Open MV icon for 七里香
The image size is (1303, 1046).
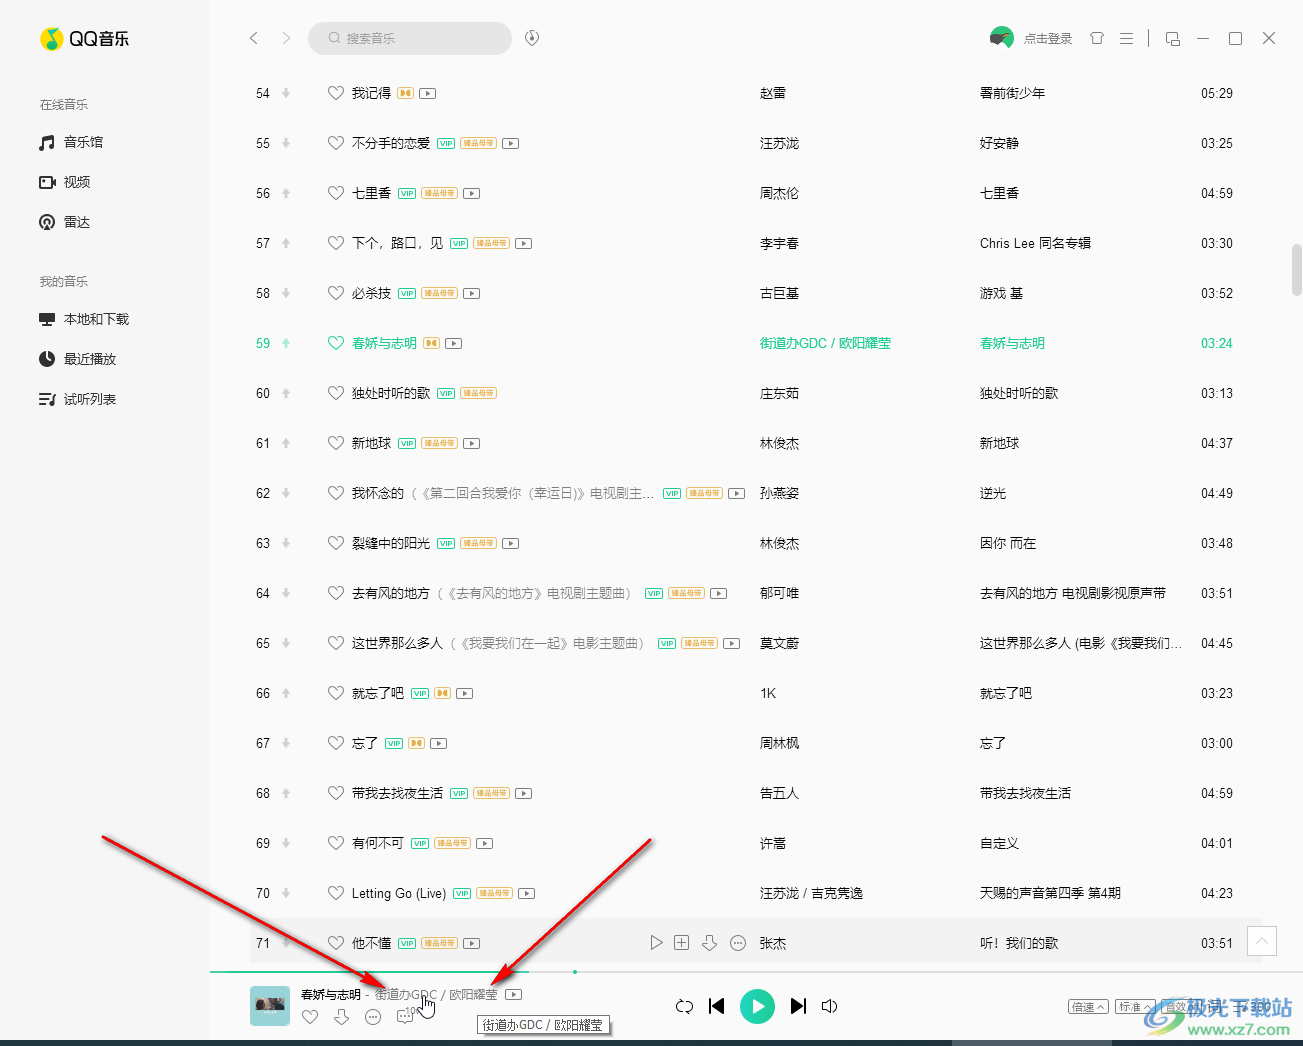coord(472,193)
